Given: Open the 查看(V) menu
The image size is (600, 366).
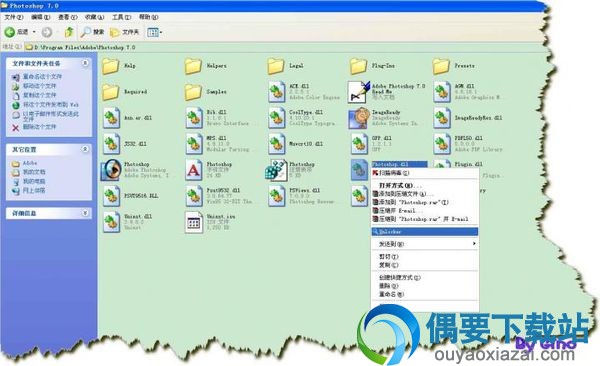Looking at the screenshot, I should [x=67, y=17].
